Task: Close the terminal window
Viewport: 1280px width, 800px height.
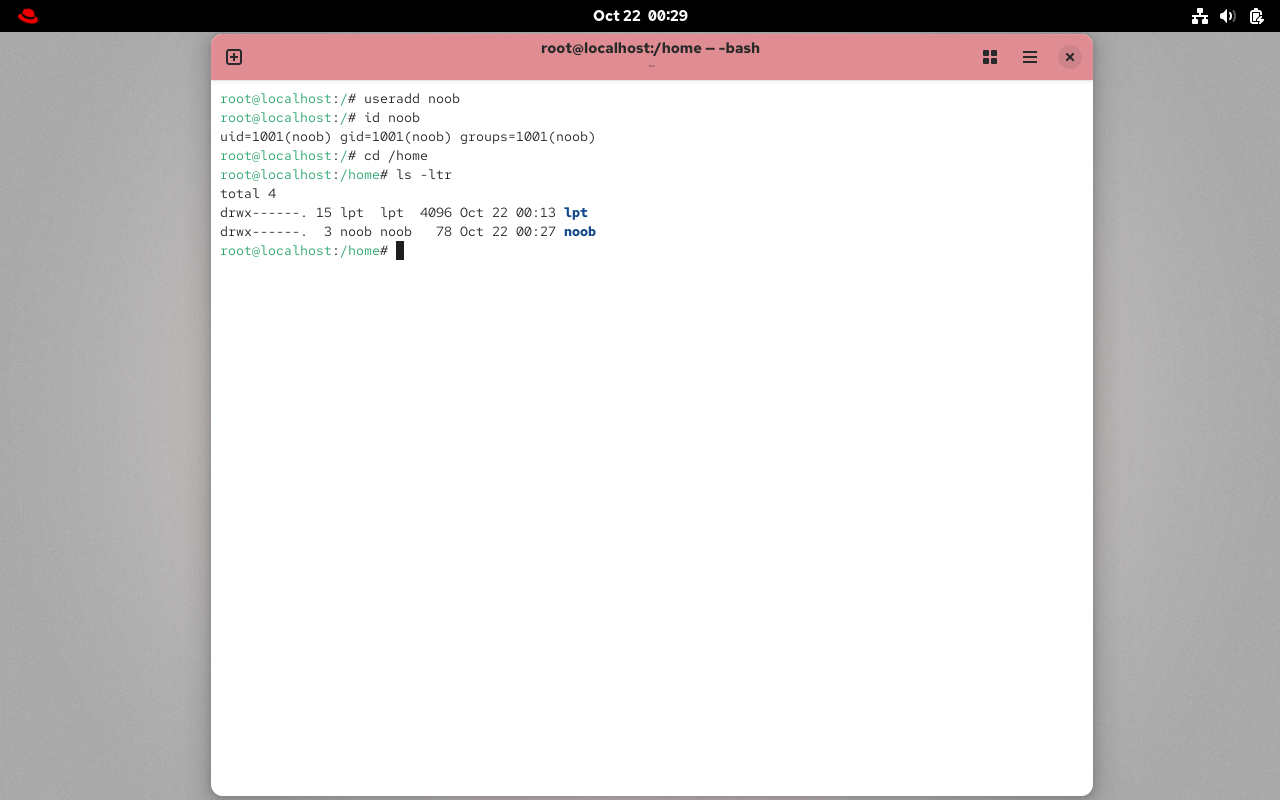Action: click(1069, 57)
